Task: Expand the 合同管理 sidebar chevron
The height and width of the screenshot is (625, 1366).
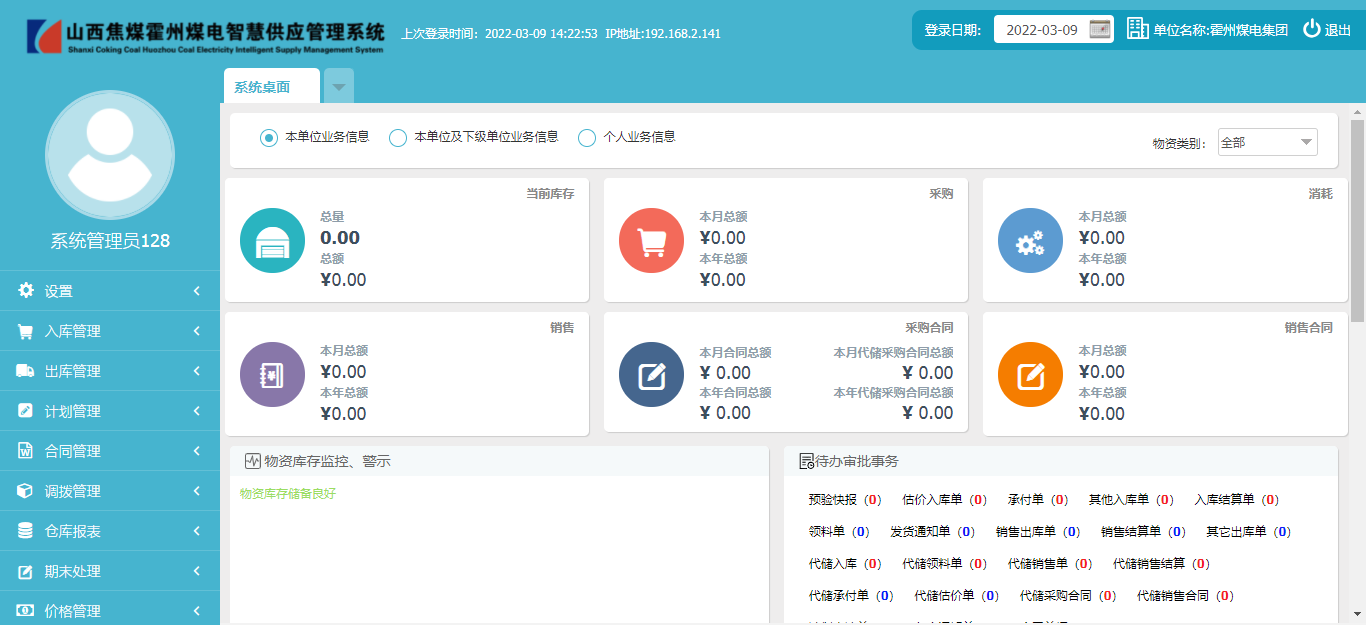Action: 196,450
